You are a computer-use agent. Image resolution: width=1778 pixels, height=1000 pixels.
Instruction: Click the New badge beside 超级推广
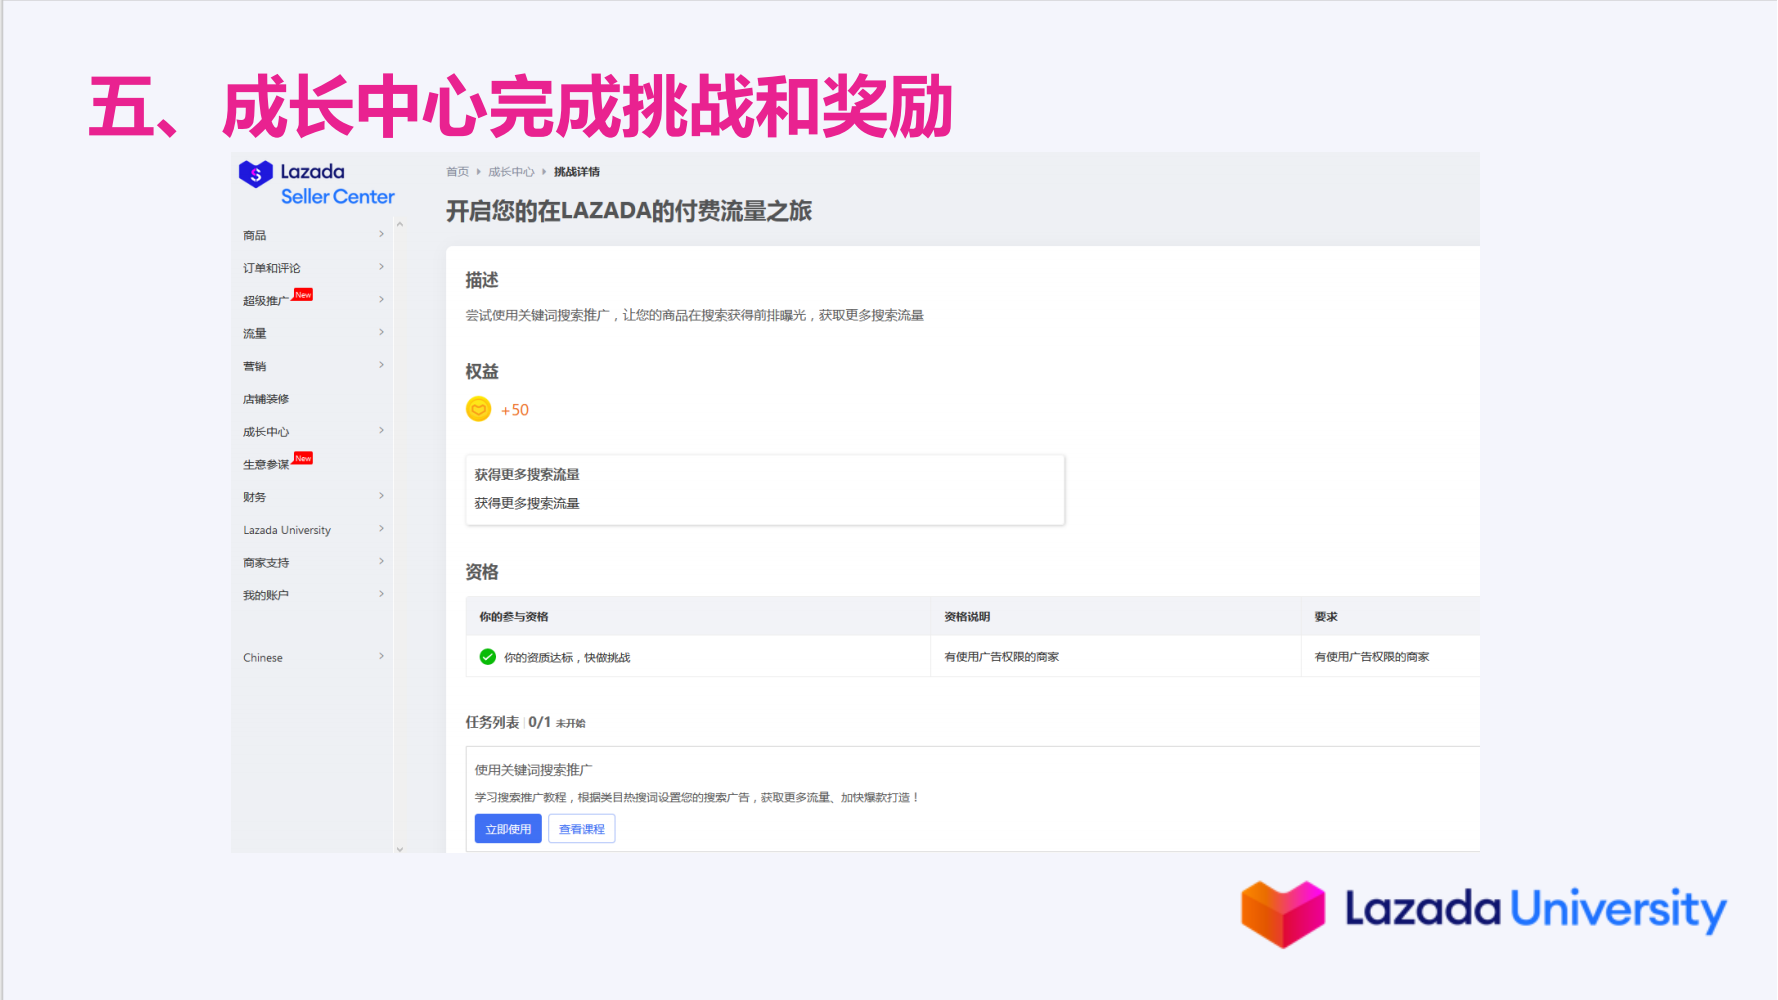(303, 295)
